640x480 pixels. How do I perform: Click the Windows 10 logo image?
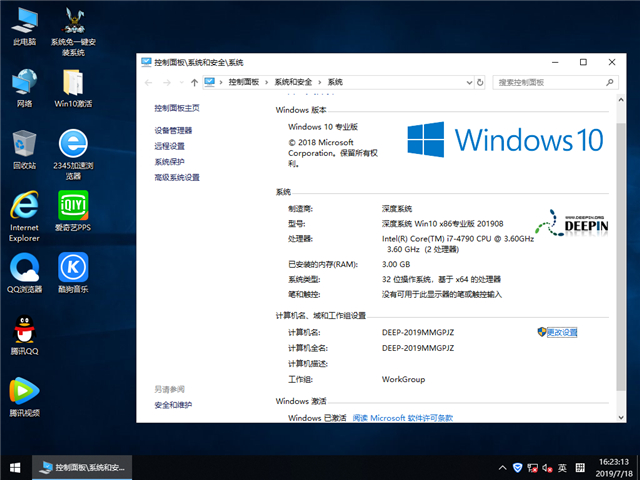pyautogui.click(x=505, y=140)
